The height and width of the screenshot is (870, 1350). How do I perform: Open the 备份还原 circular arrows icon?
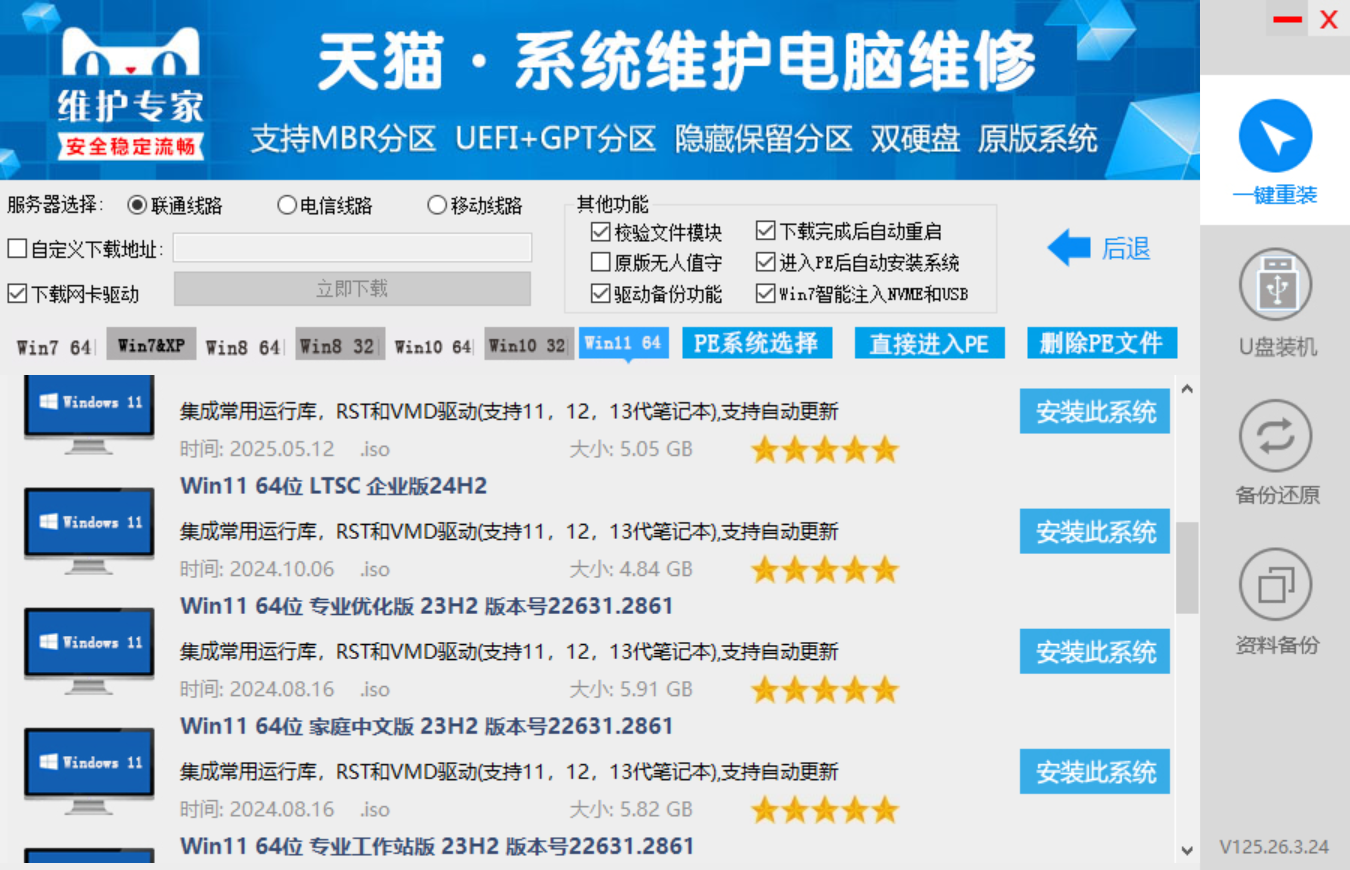1275,436
